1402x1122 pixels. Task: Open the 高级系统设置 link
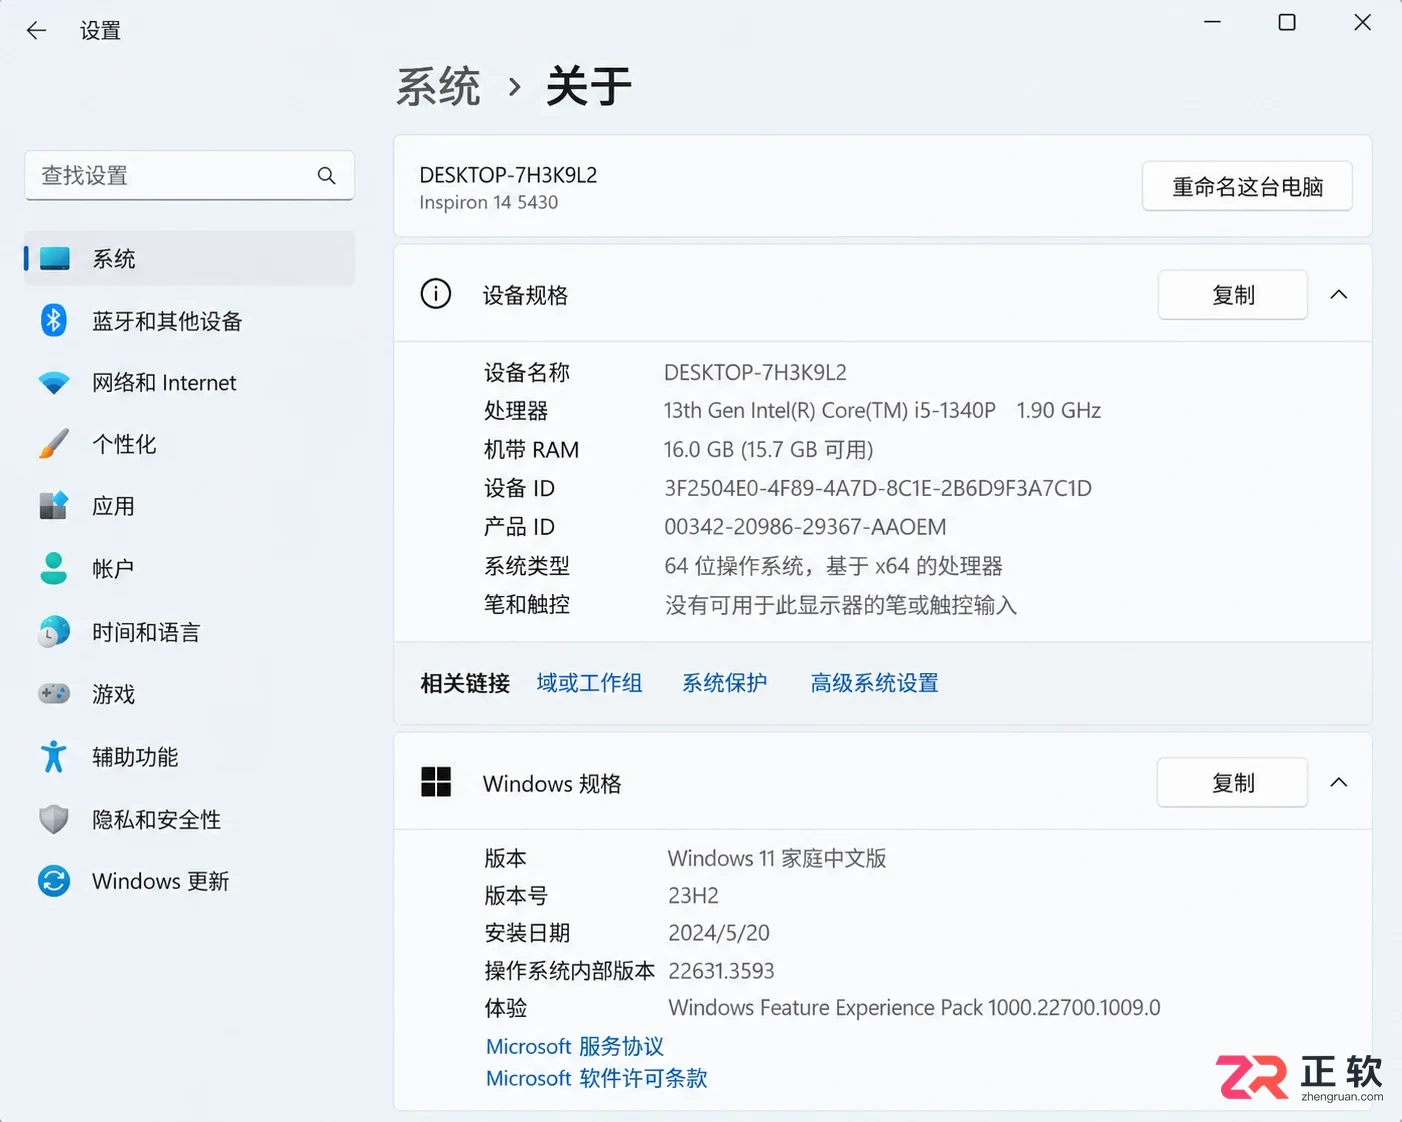(875, 683)
